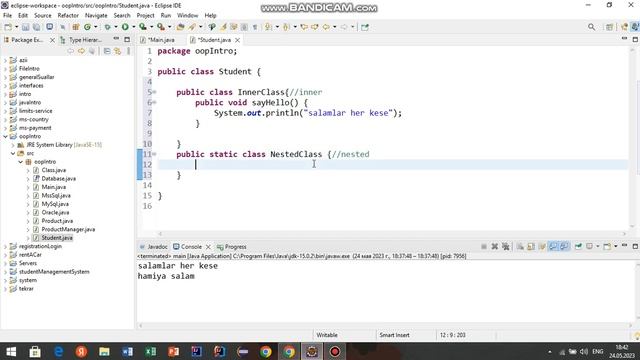
Task: Close the Student.java editor tab
Action: click(x=237, y=40)
